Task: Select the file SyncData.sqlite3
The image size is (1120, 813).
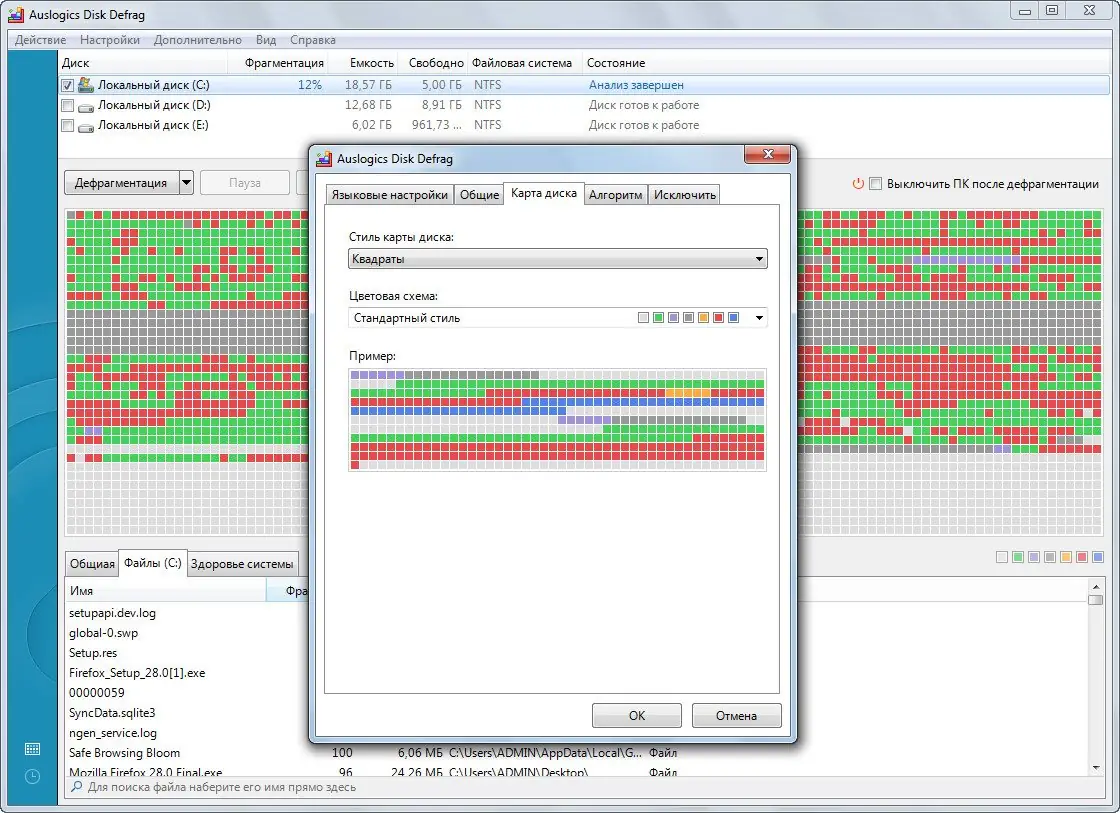Action: 112,713
